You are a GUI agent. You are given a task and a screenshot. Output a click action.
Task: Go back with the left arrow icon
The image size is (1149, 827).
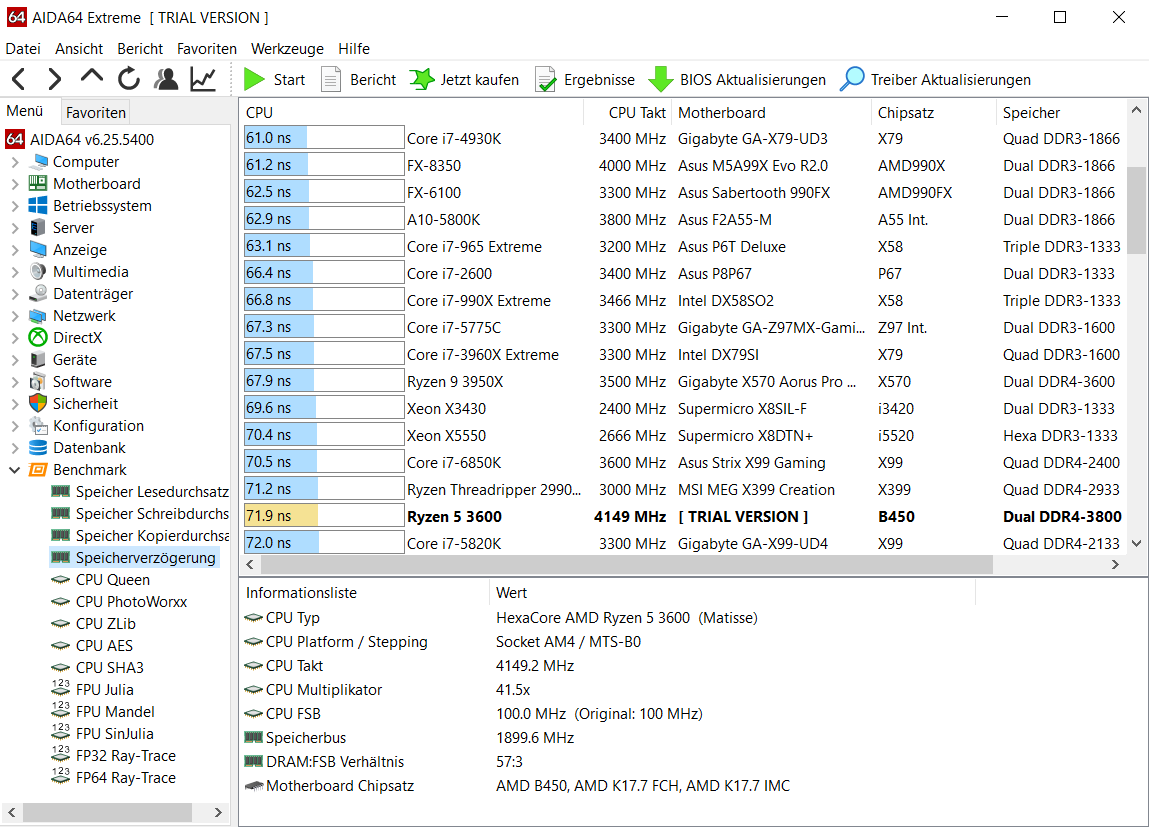19,79
